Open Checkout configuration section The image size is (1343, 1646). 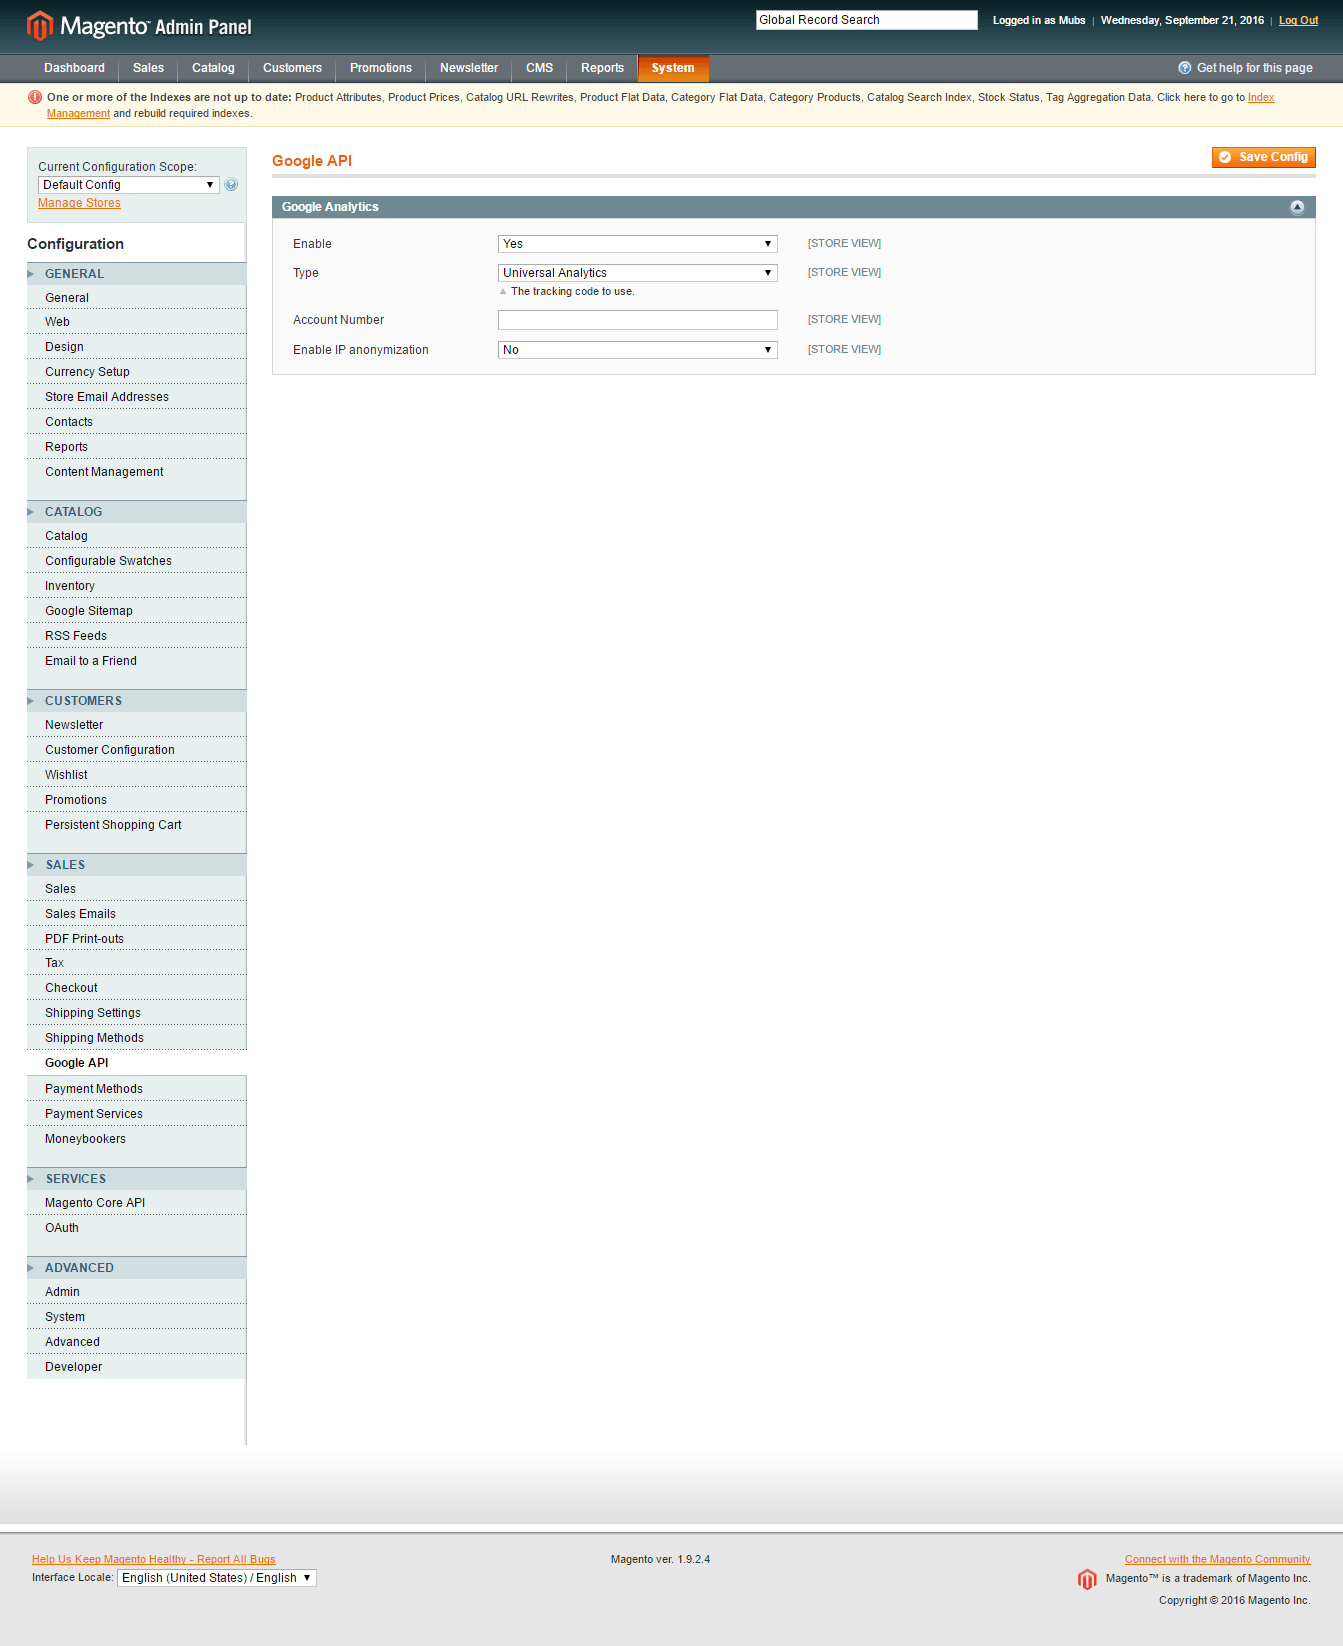coord(136,988)
